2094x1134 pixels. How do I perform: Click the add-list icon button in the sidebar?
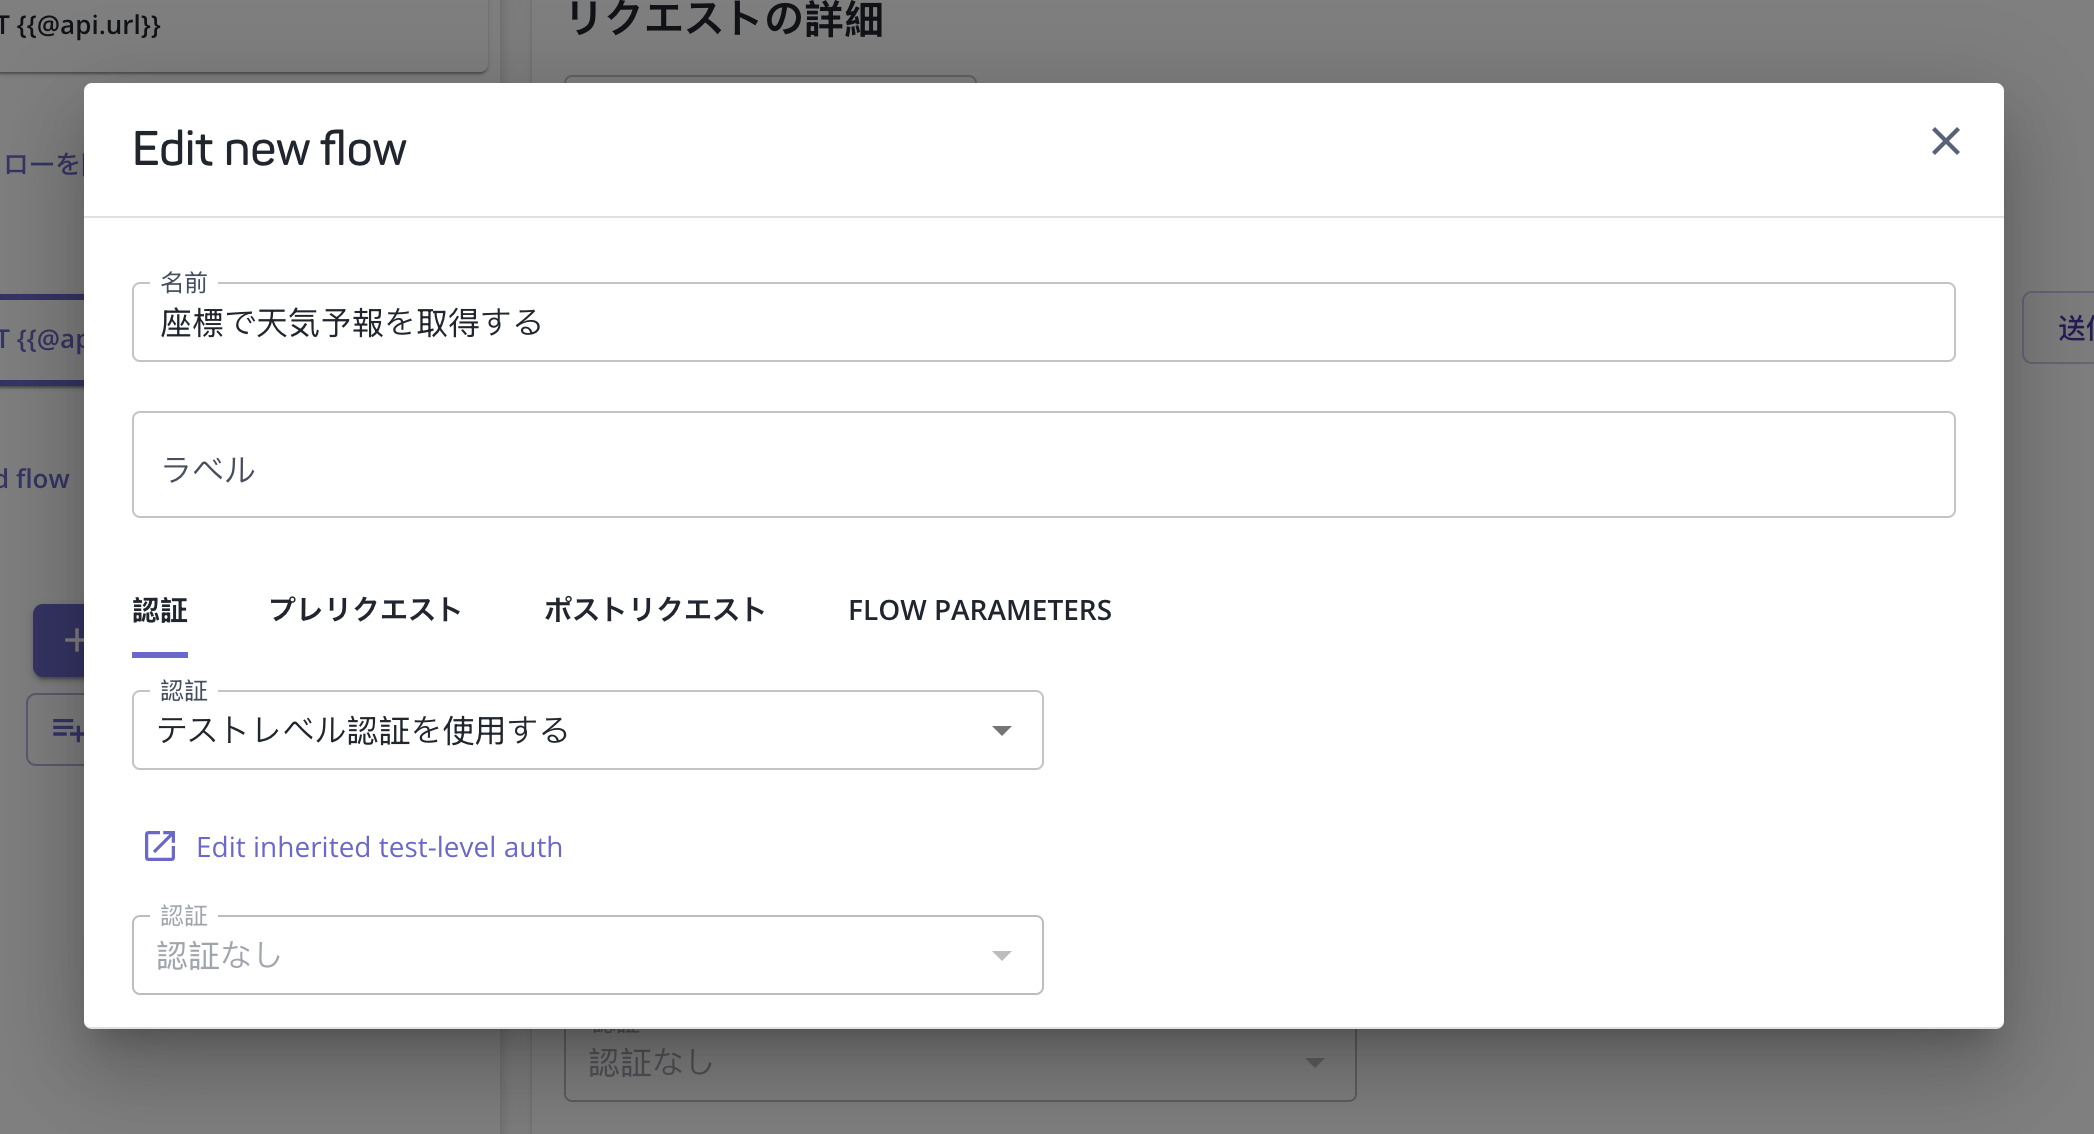click(x=57, y=729)
